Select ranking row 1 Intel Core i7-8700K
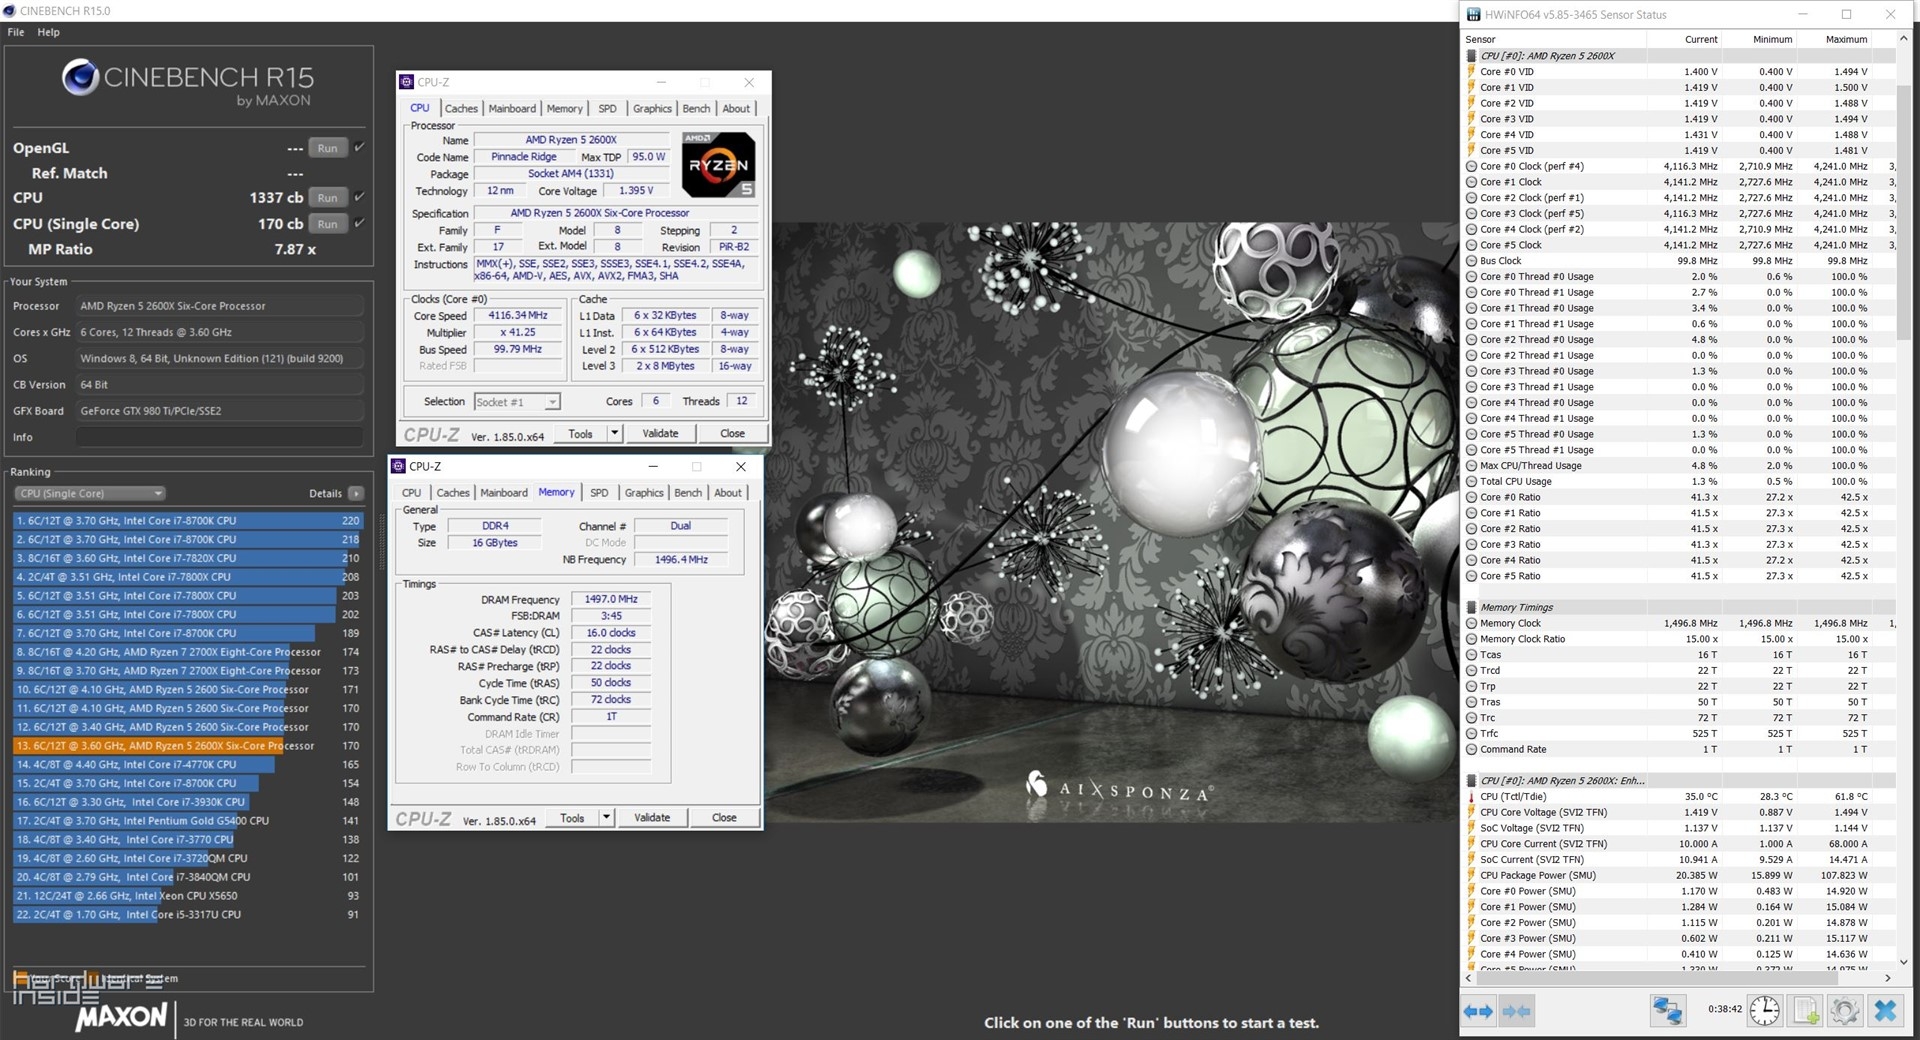The height and width of the screenshot is (1040, 1920). (x=188, y=521)
